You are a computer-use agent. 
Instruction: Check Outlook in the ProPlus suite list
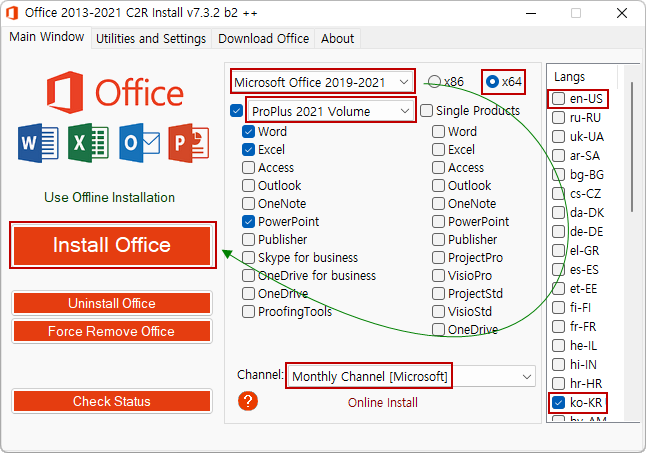pyautogui.click(x=248, y=185)
